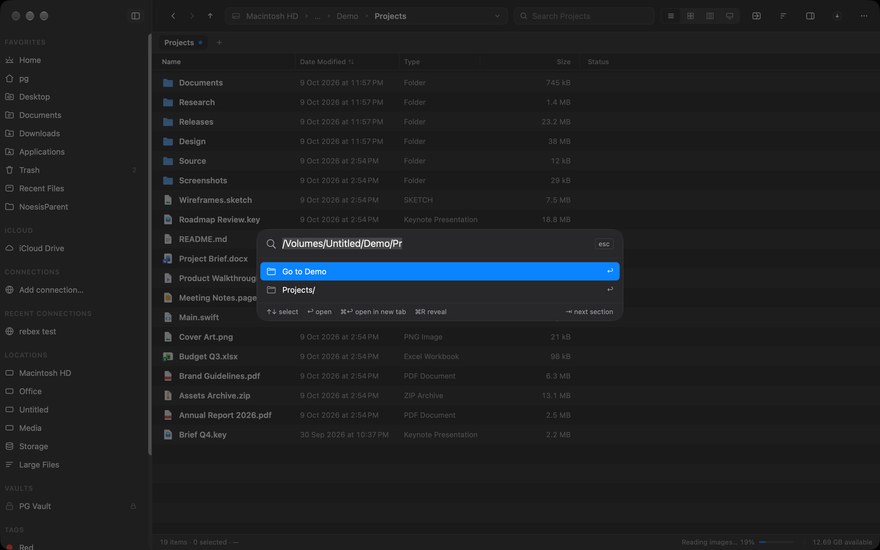Select the Office location
Screen dimensions: 880x550
[30, 391]
